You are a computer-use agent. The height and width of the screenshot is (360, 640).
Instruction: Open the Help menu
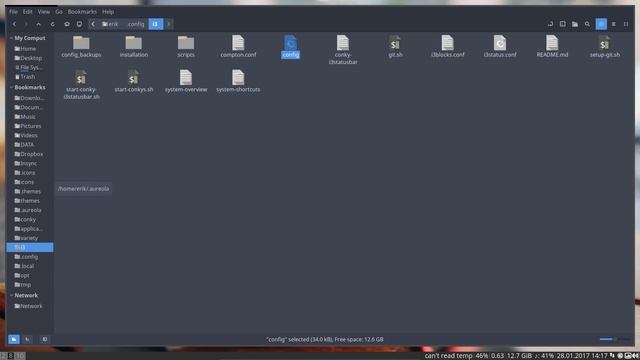pos(108,12)
